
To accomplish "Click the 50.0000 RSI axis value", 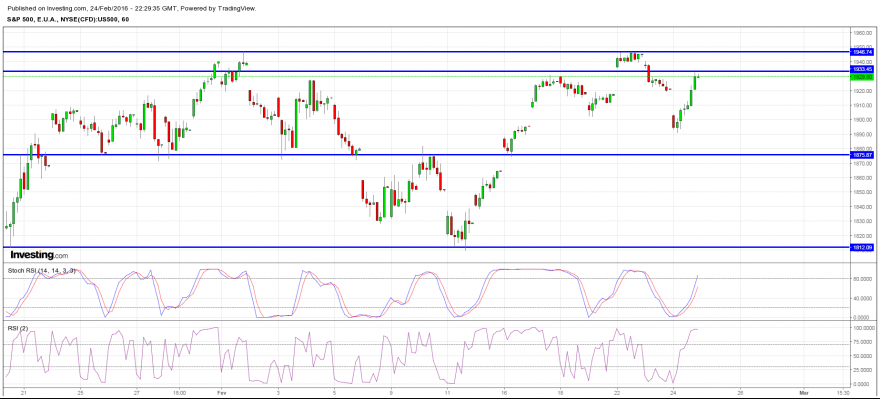I will pos(863,356).
